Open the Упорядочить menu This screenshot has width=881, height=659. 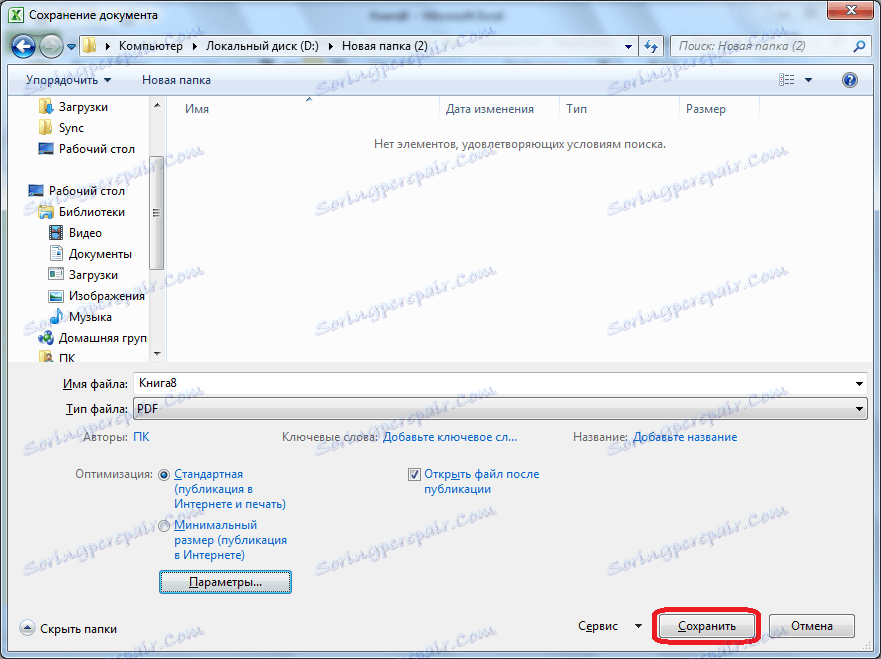pyautogui.click(x=68, y=80)
